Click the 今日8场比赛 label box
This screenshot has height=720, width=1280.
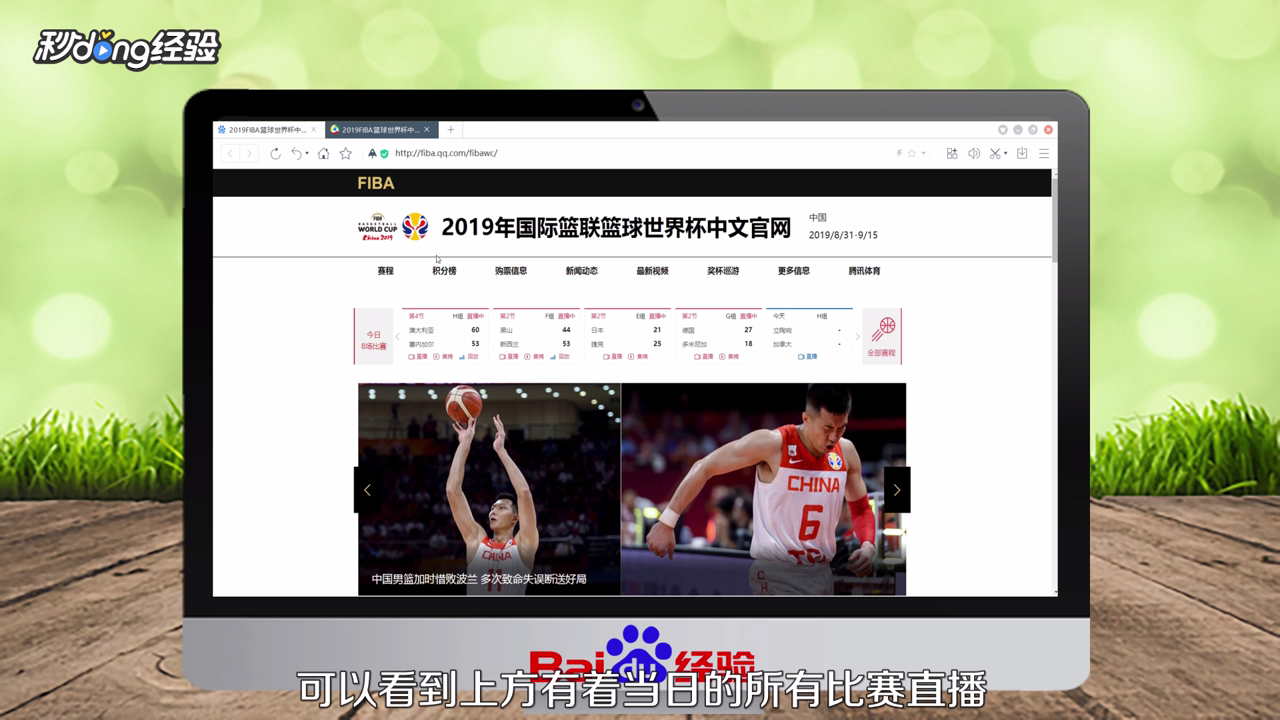coord(373,336)
